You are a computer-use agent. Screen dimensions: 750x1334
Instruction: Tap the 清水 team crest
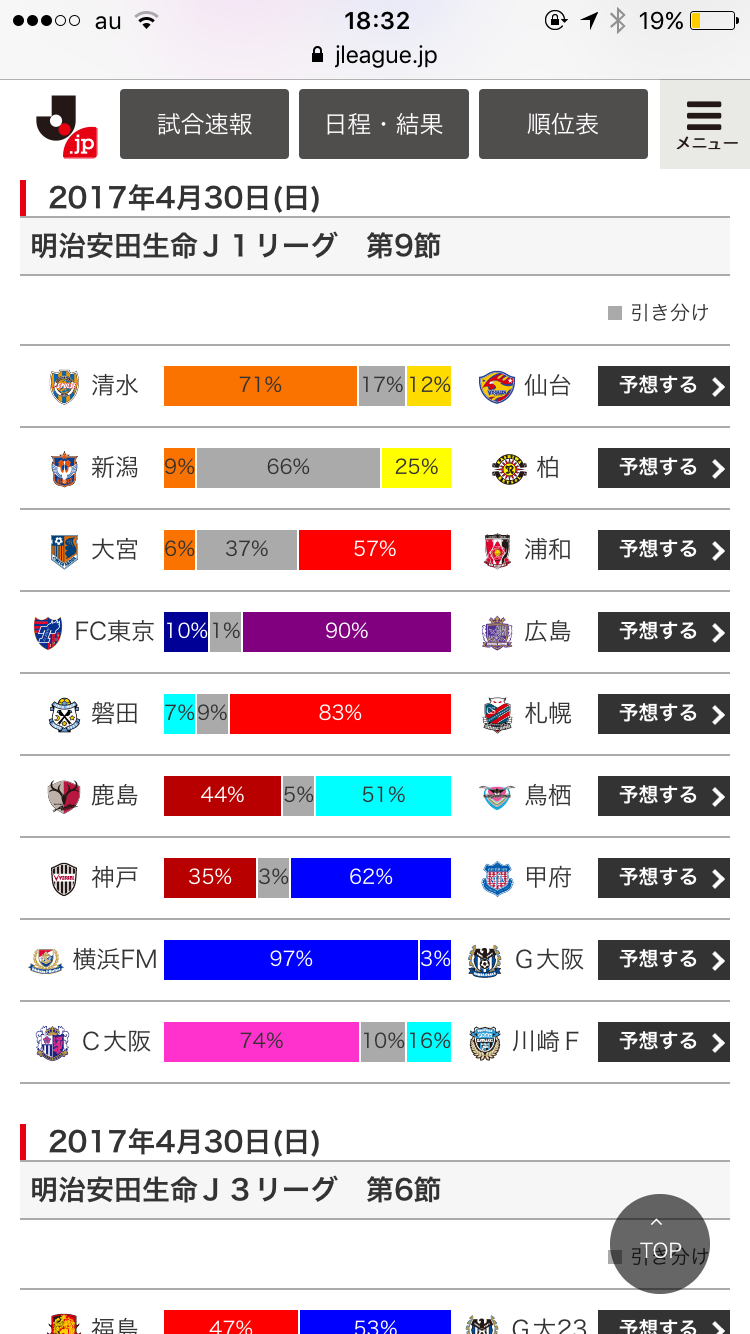(64, 386)
